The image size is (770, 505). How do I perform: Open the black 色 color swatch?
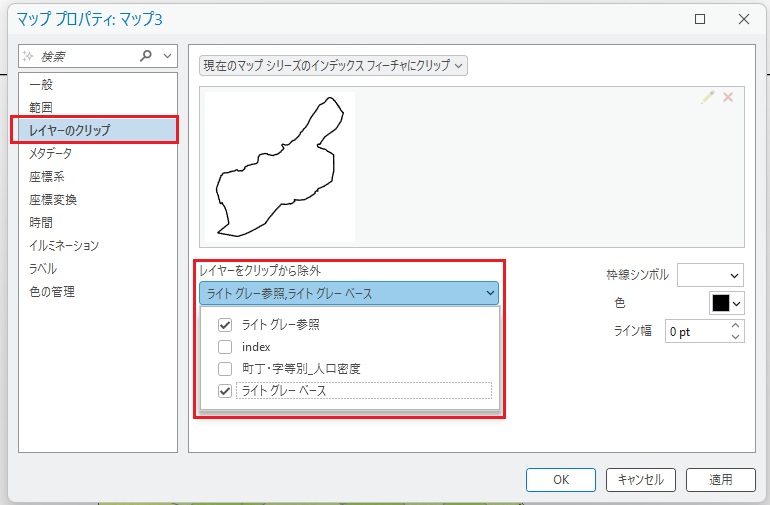726,303
